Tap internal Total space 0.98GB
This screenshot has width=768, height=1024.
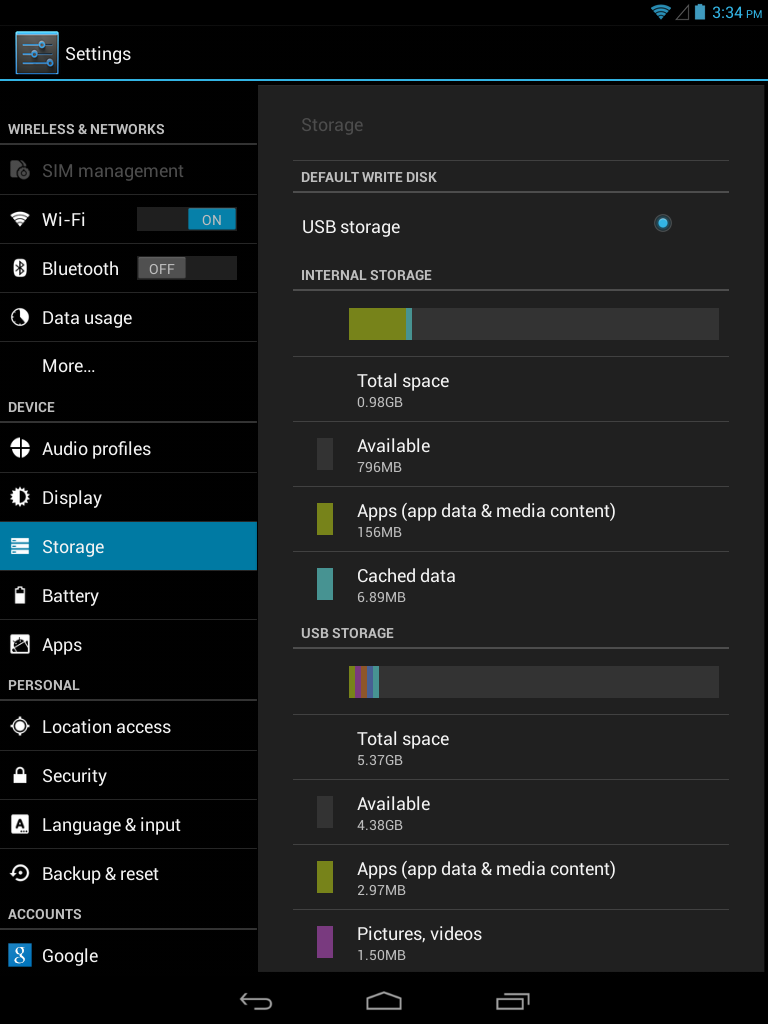pyautogui.click(x=511, y=389)
